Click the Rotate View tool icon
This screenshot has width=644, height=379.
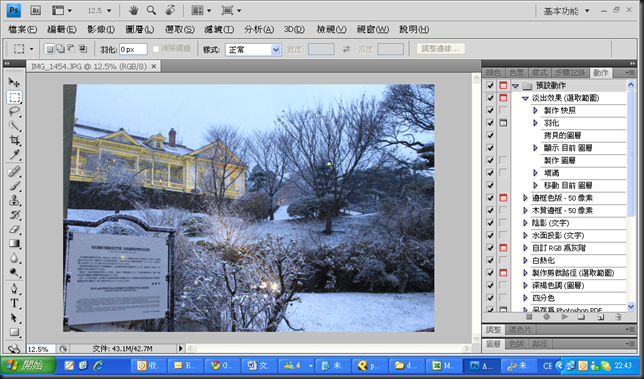coord(170,10)
